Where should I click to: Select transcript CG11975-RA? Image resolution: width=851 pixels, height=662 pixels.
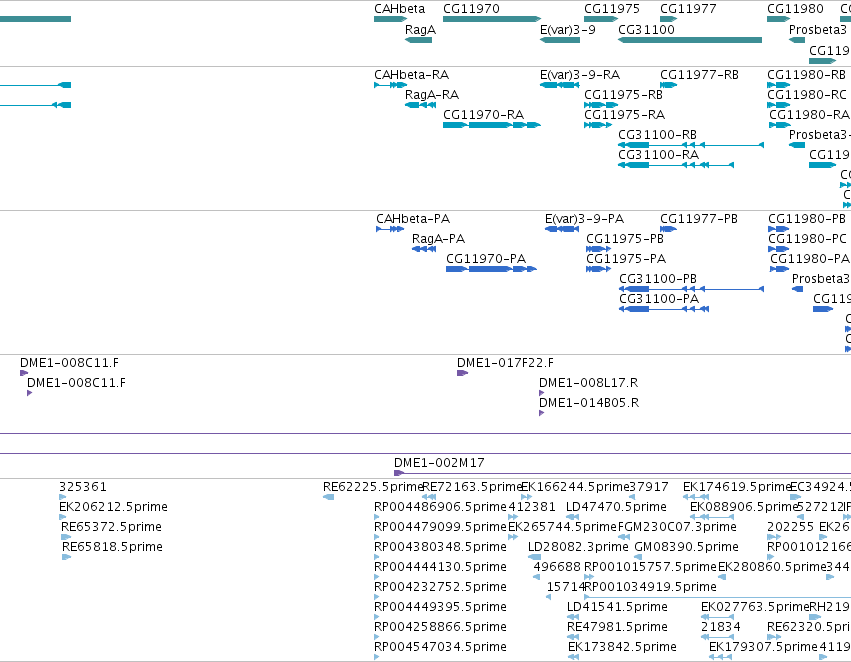[x=625, y=115]
